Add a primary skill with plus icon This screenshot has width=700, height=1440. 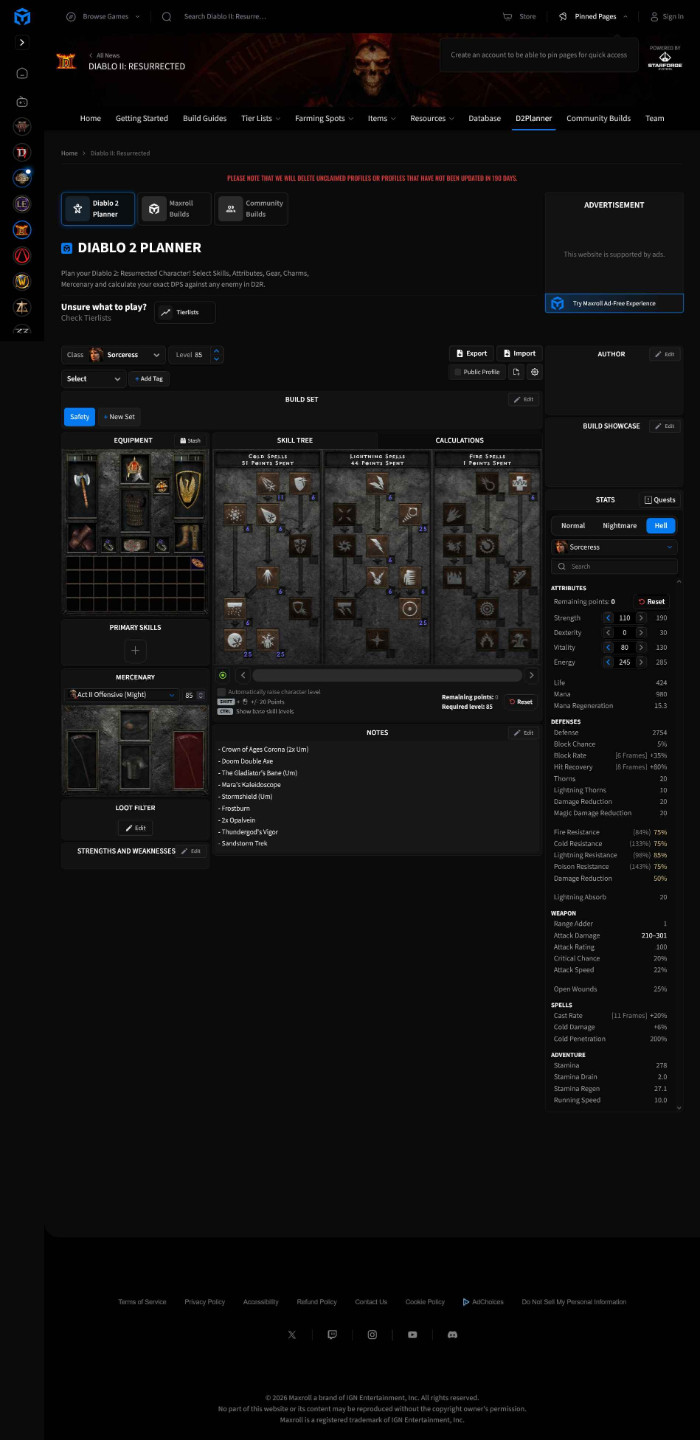(x=136, y=650)
